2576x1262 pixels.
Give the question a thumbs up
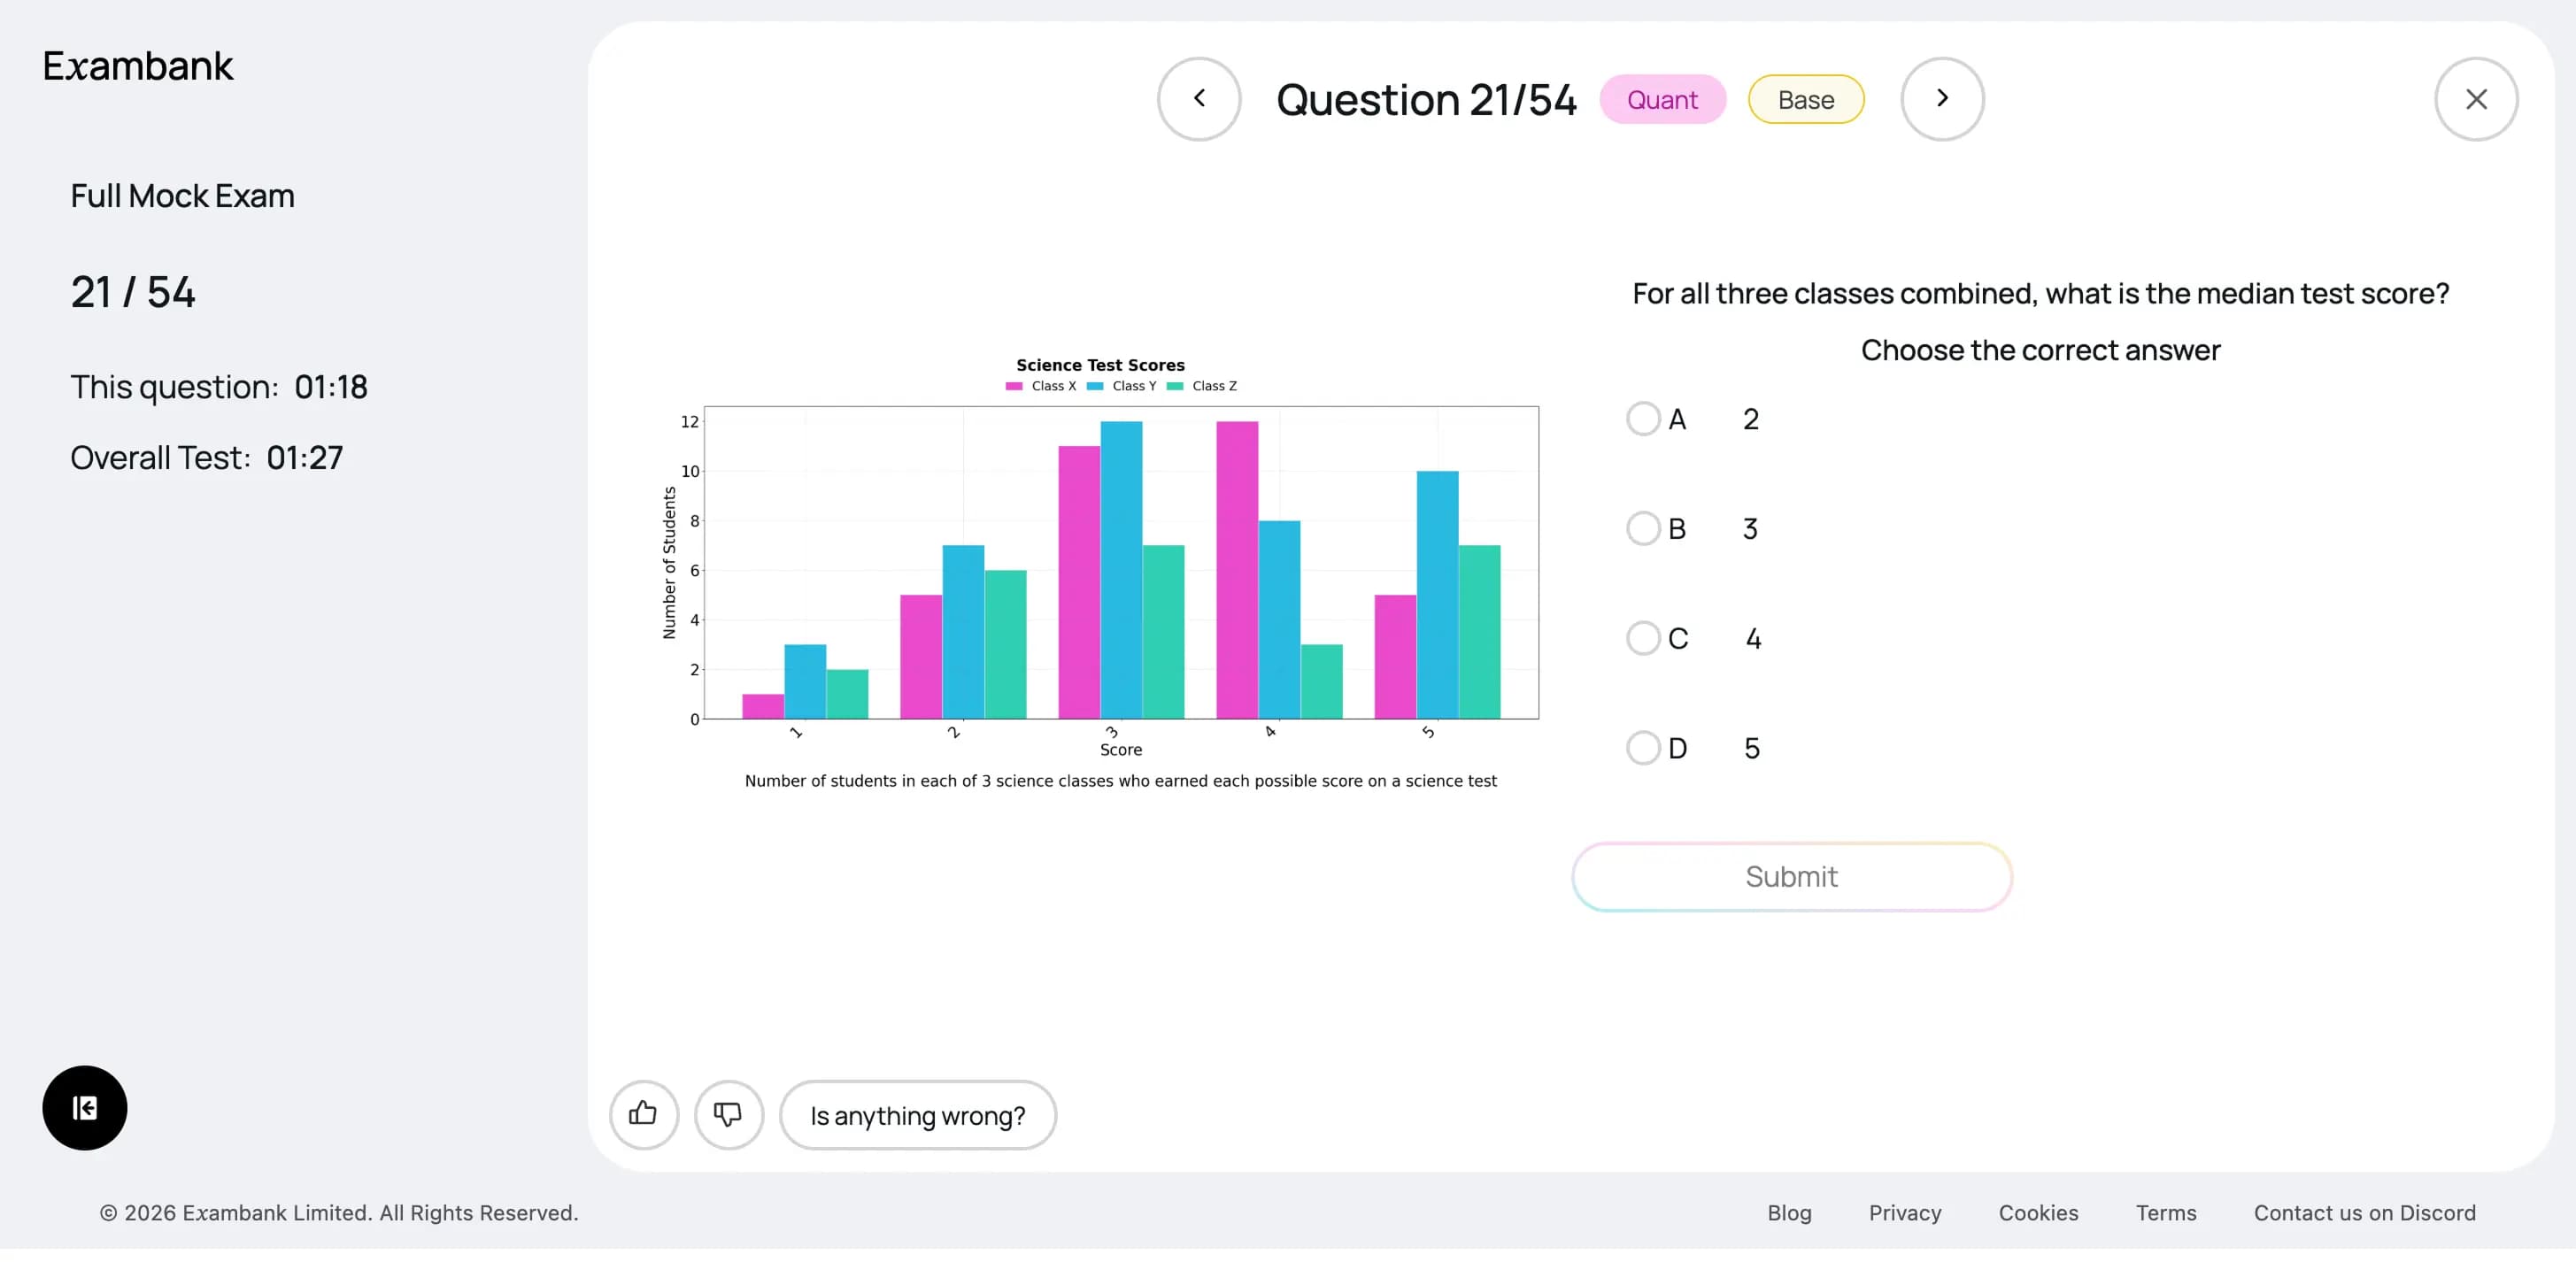(643, 1114)
